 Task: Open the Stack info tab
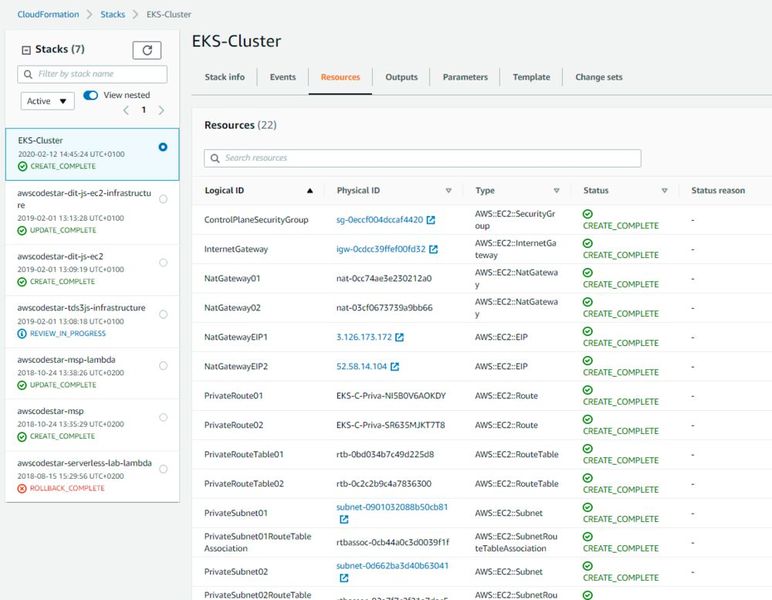[x=225, y=77]
